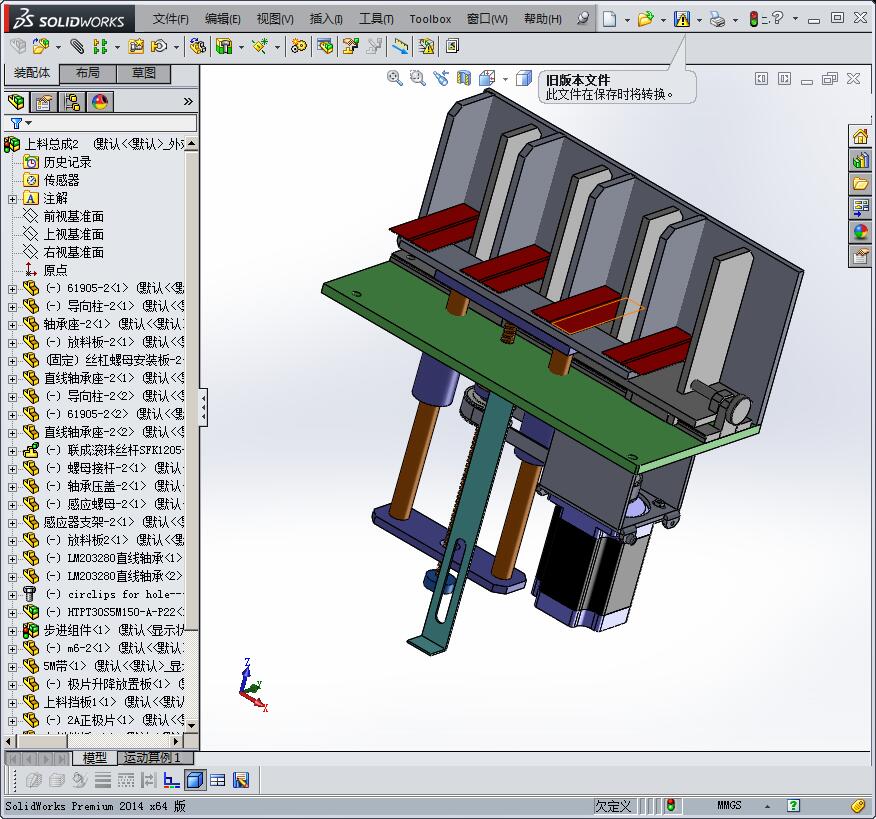Toggle the shaded cube display button in bottom toolbar

click(194, 780)
